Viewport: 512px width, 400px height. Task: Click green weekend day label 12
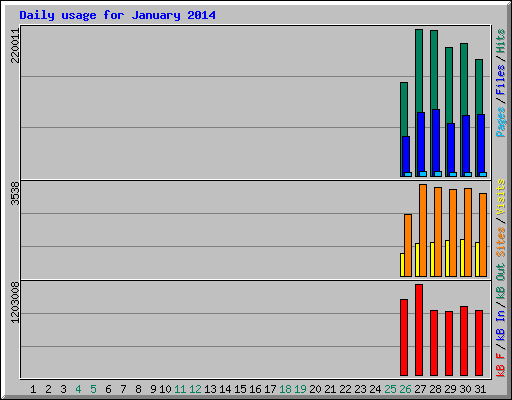coord(195,389)
